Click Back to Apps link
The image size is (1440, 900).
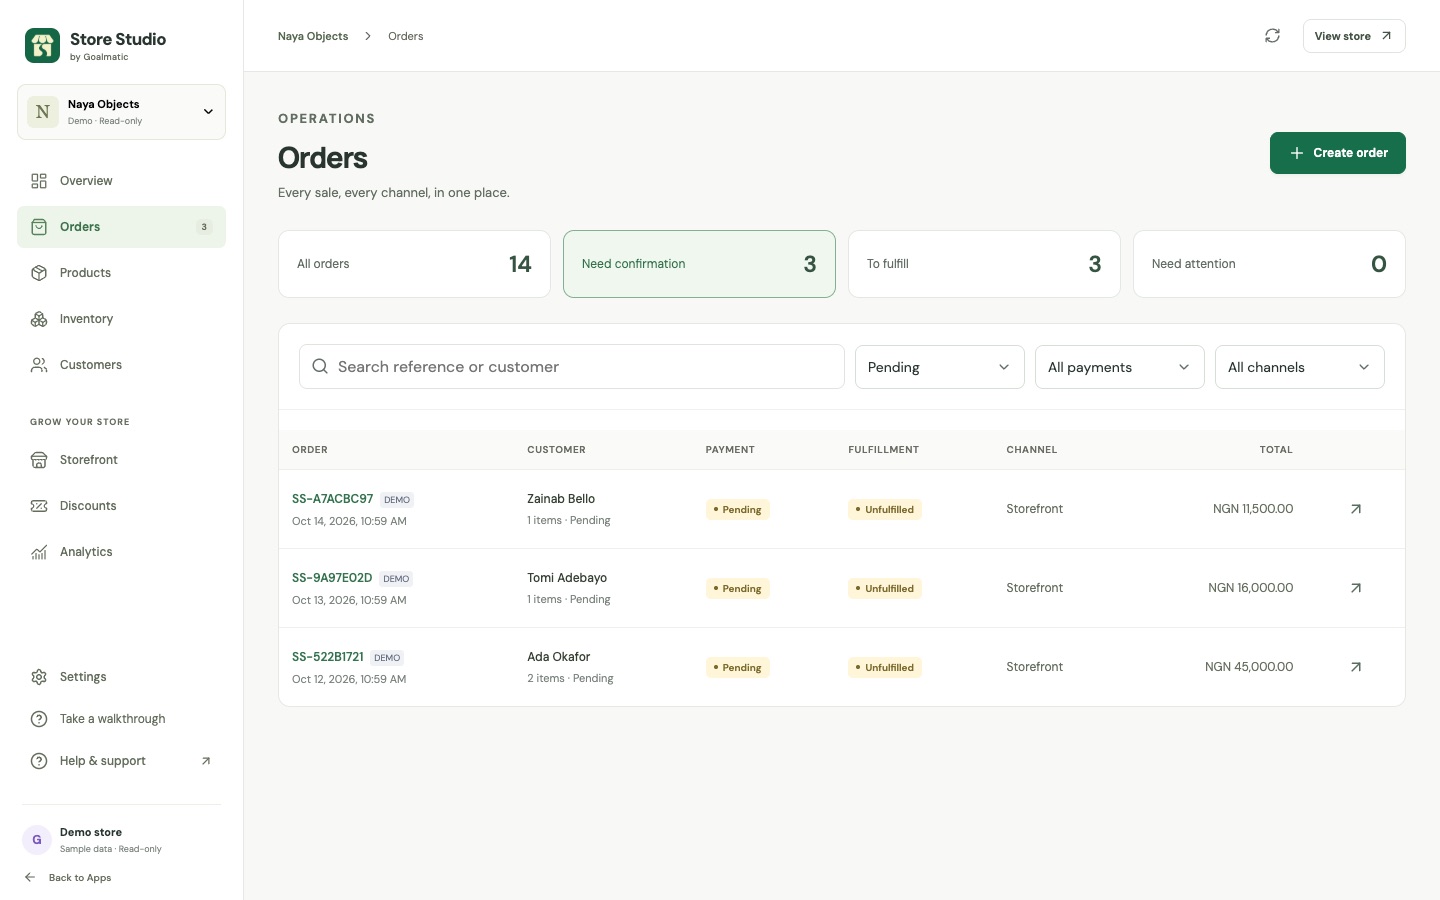coord(68,878)
